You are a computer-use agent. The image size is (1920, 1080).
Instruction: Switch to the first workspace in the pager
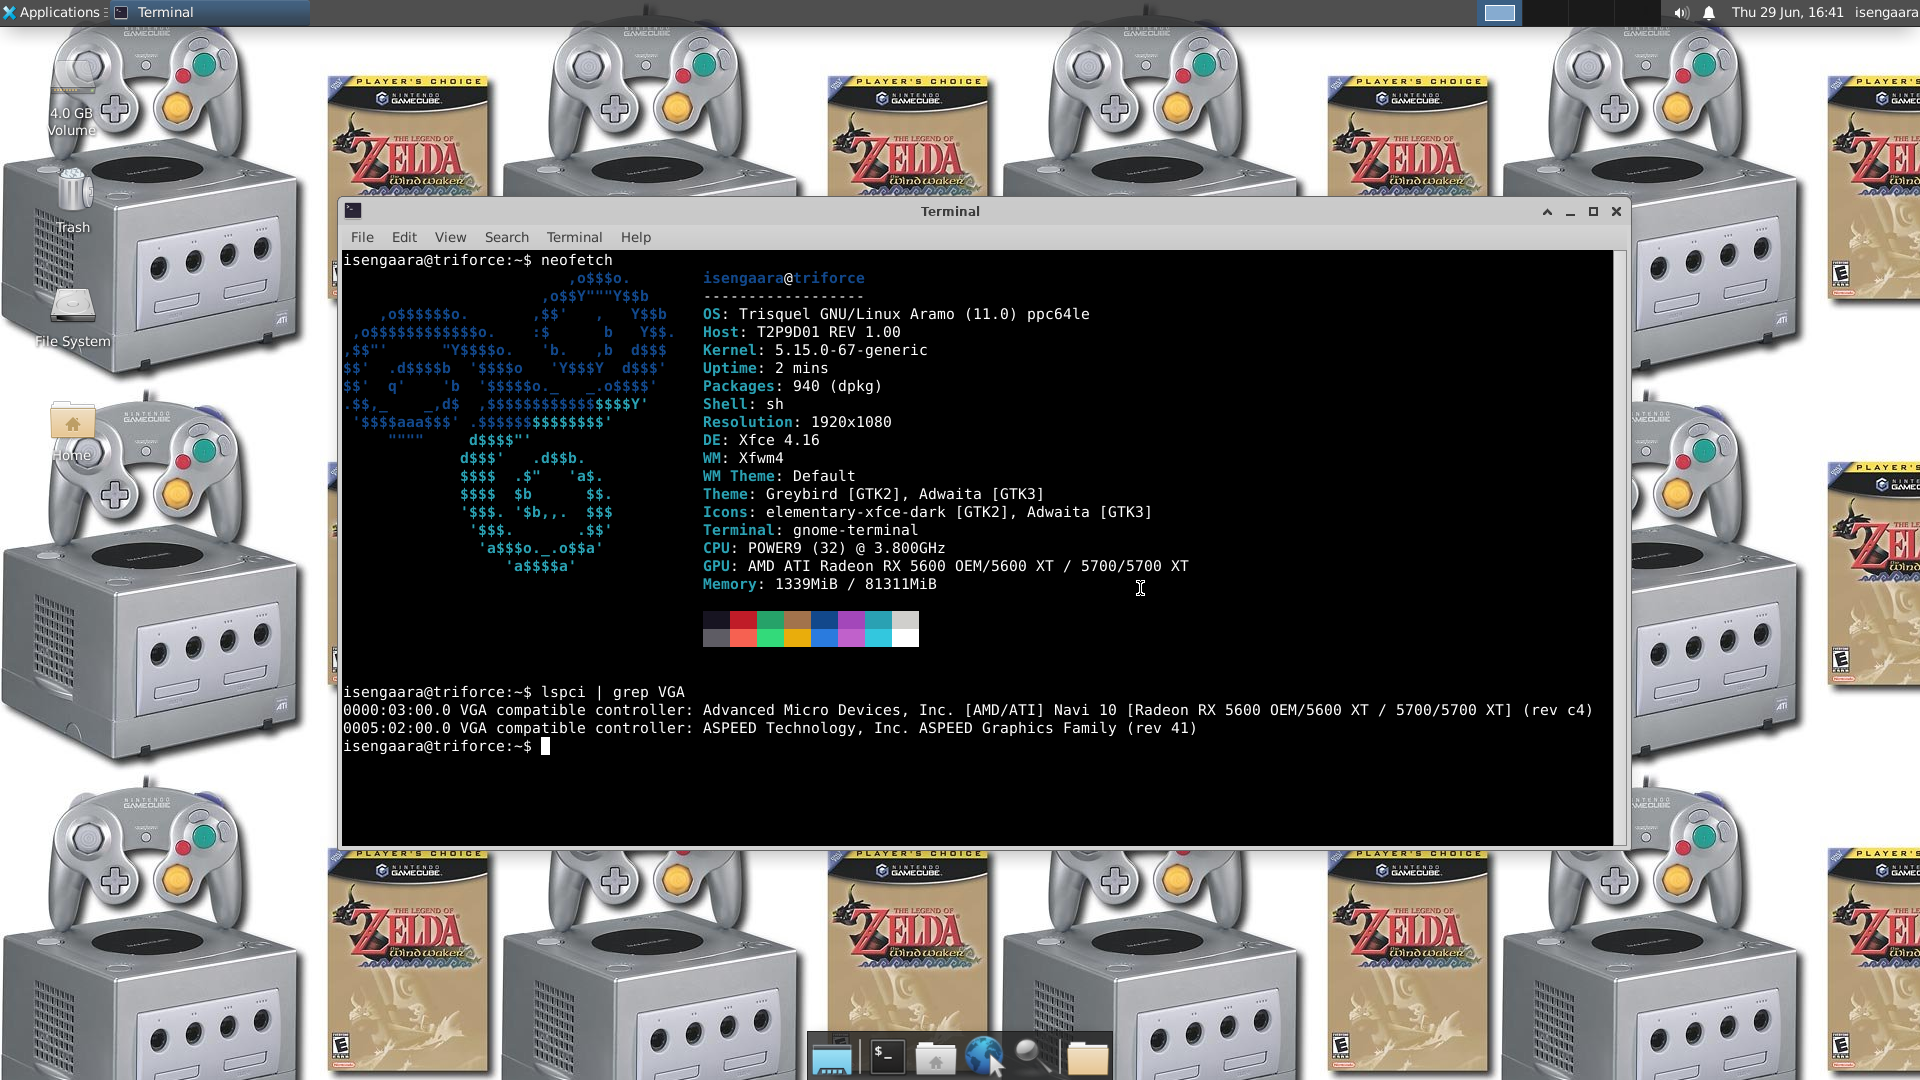pos(1499,12)
